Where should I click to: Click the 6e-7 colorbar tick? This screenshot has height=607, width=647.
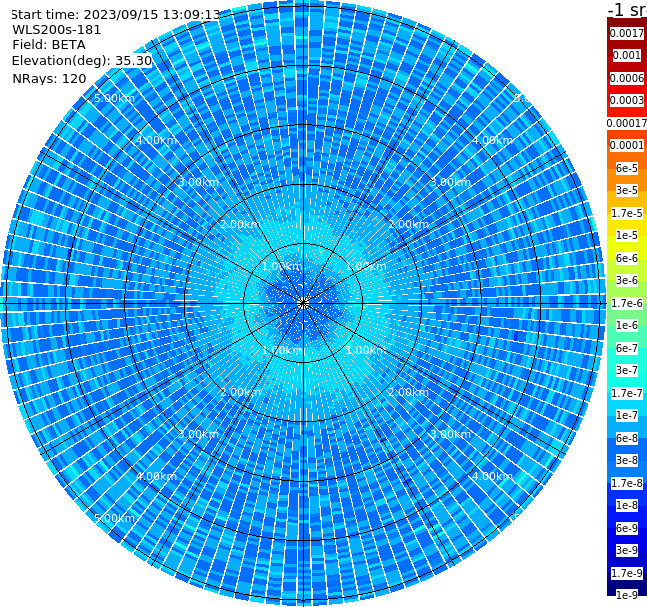(x=627, y=348)
